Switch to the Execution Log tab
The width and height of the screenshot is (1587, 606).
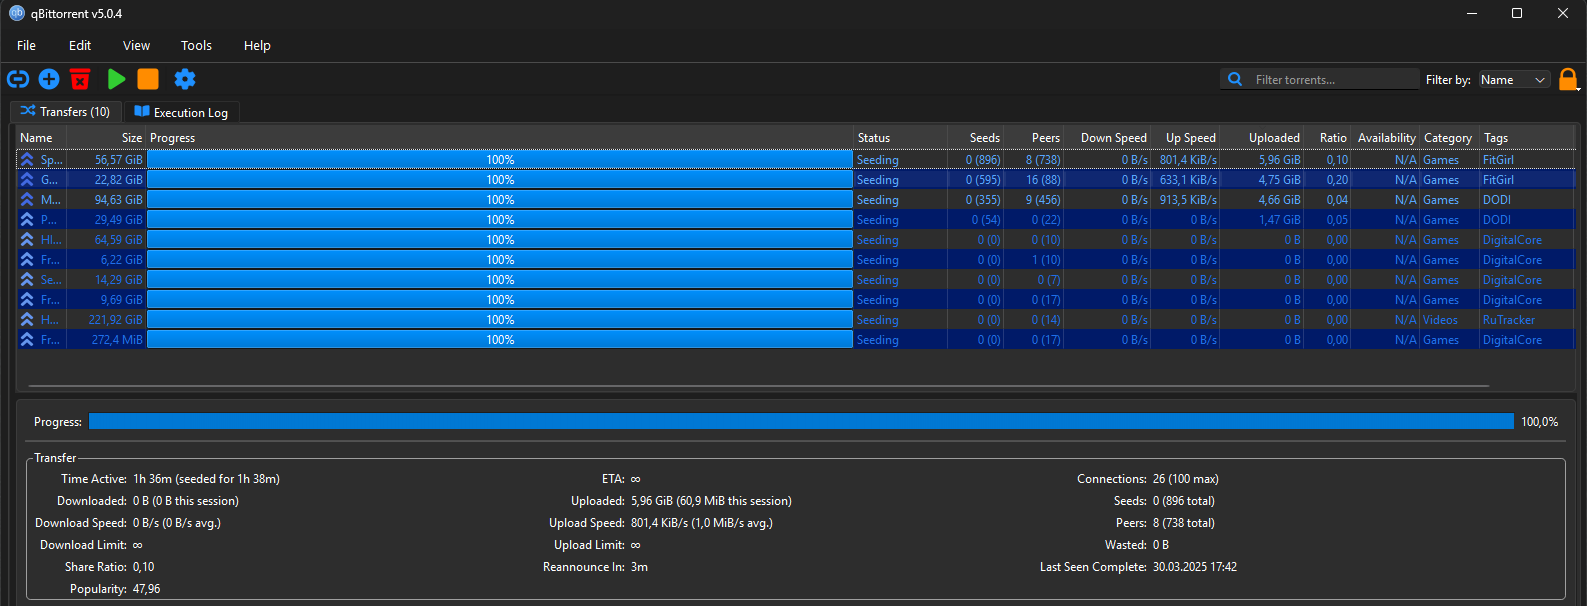point(181,112)
